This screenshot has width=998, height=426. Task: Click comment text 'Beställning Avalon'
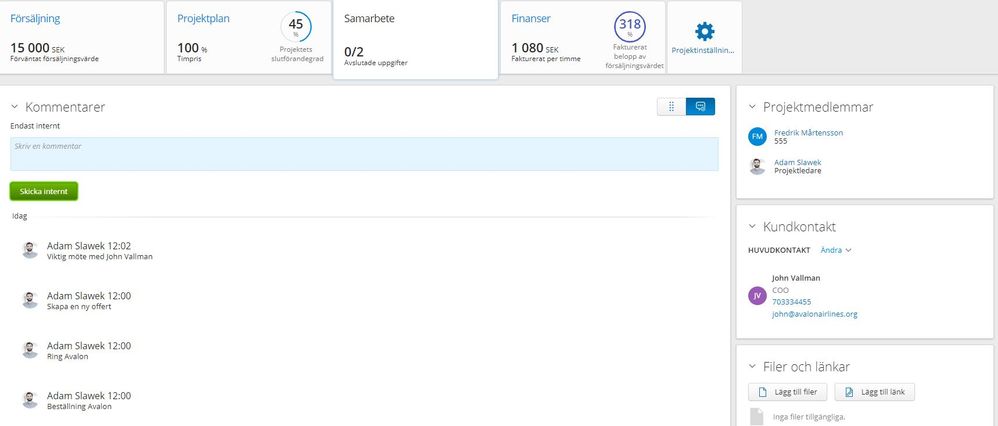[80, 406]
